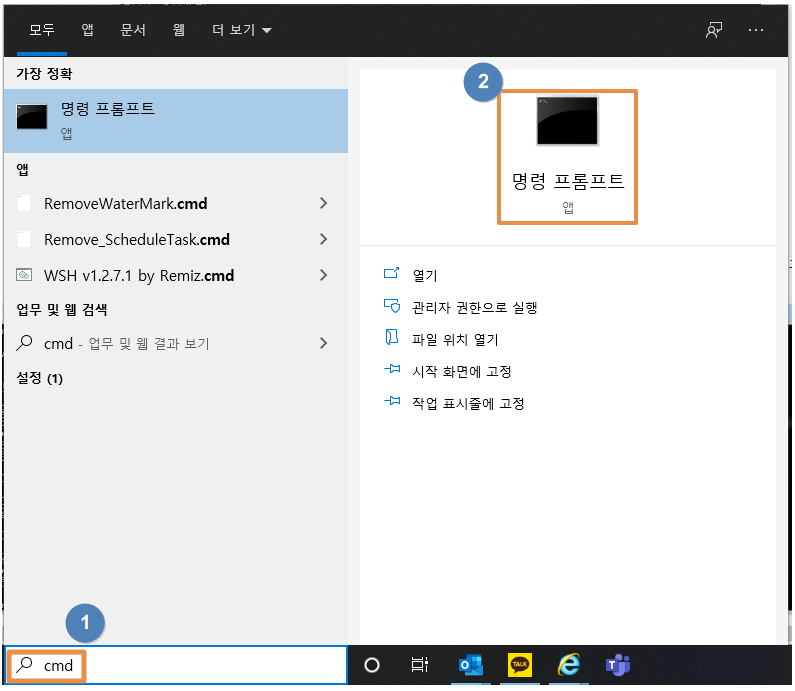The image size is (795, 691).
Task: Click the Remove_ScheduleTask.cmd file icon
Action: click(24, 239)
